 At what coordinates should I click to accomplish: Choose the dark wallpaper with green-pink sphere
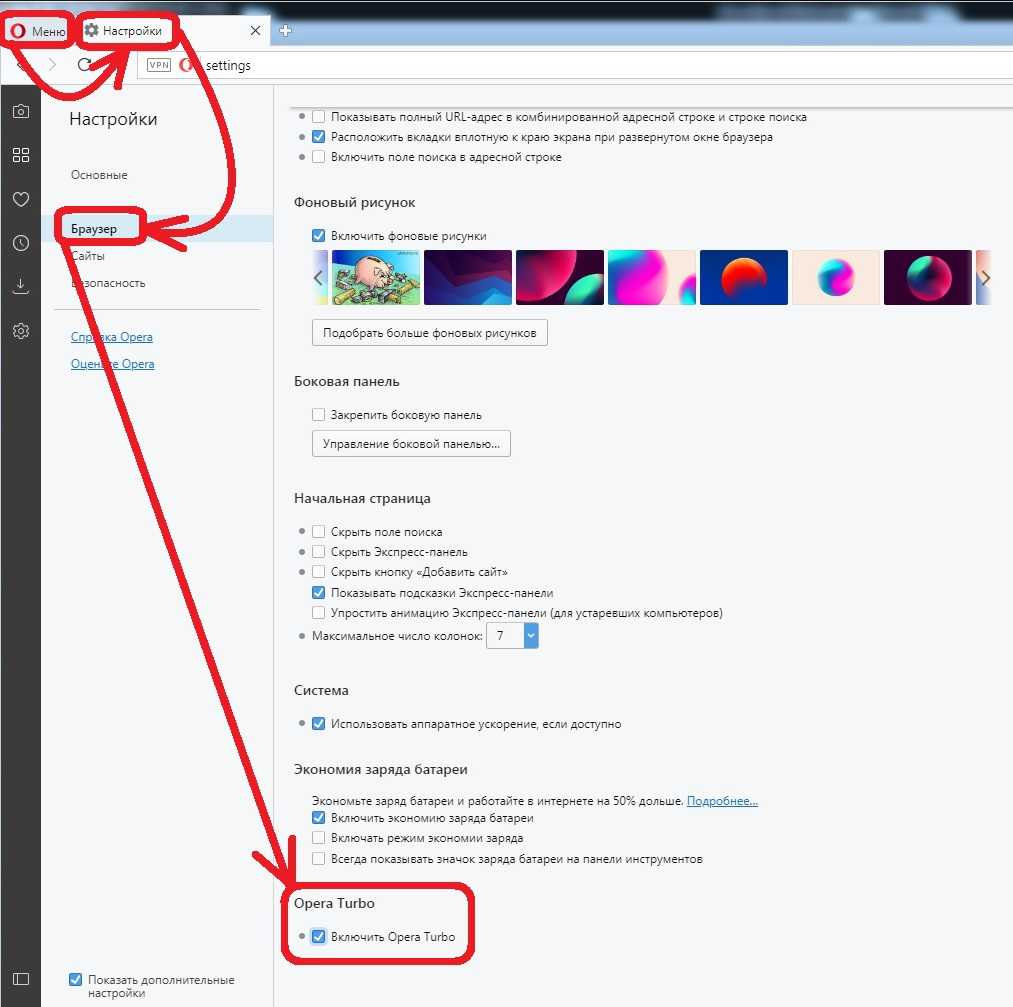point(928,278)
